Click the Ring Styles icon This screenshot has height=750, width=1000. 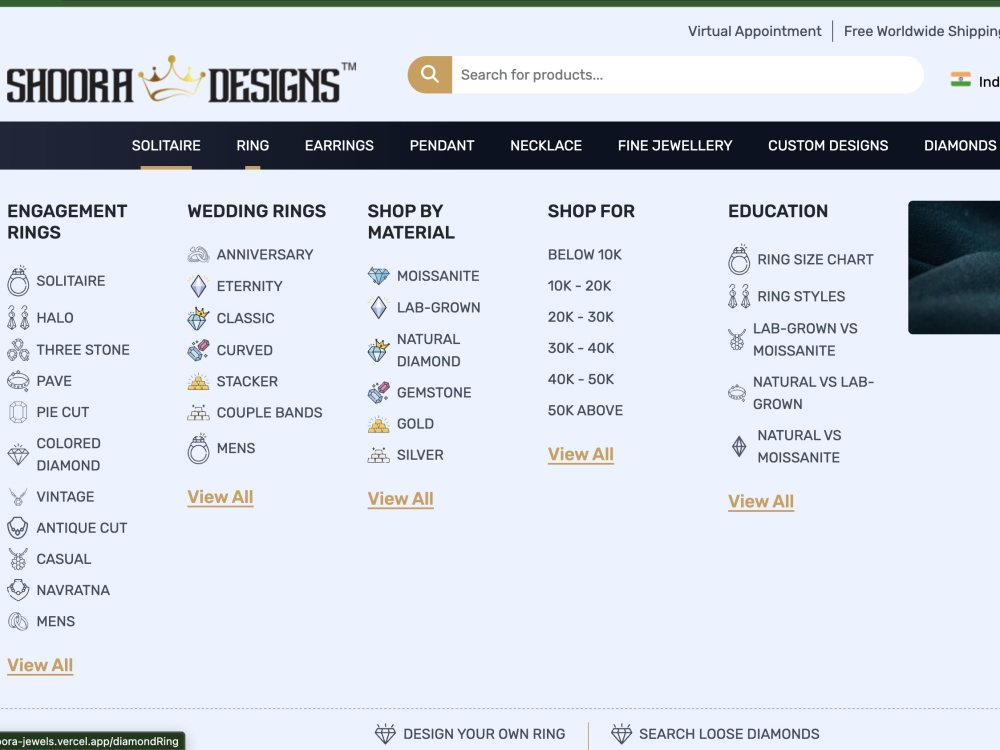tap(739, 296)
